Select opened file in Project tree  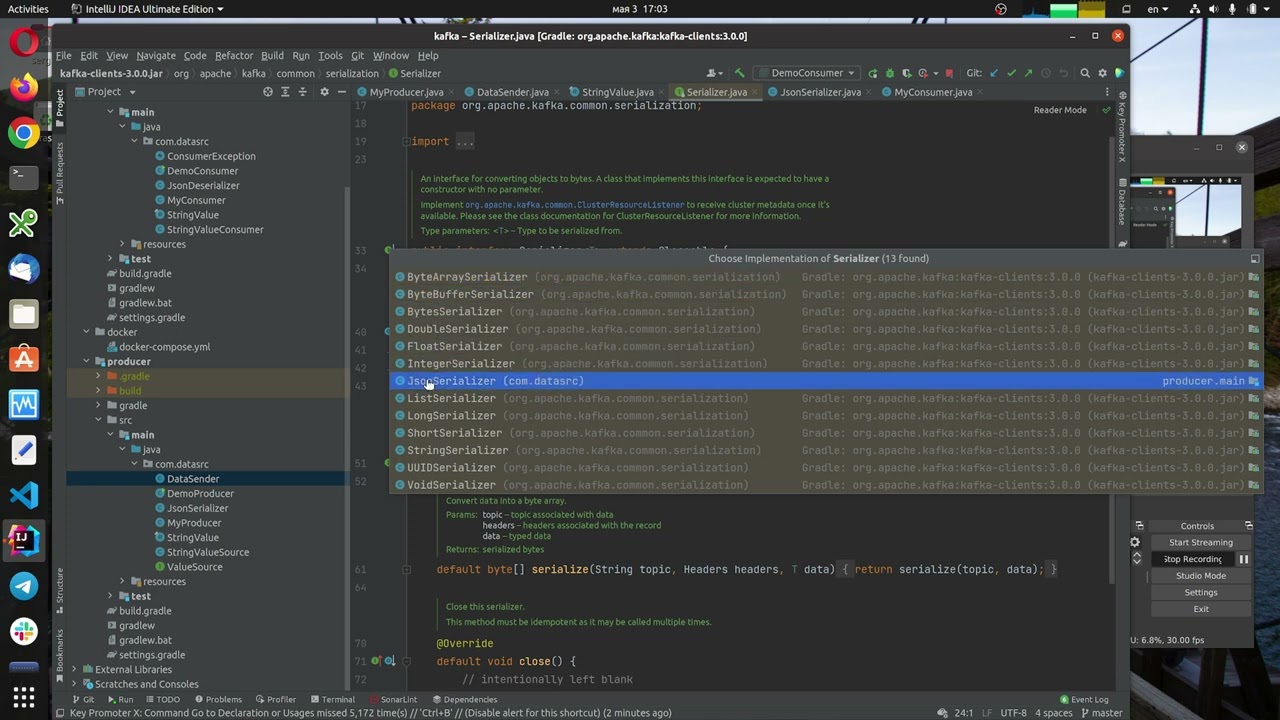(x=267, y=92)
